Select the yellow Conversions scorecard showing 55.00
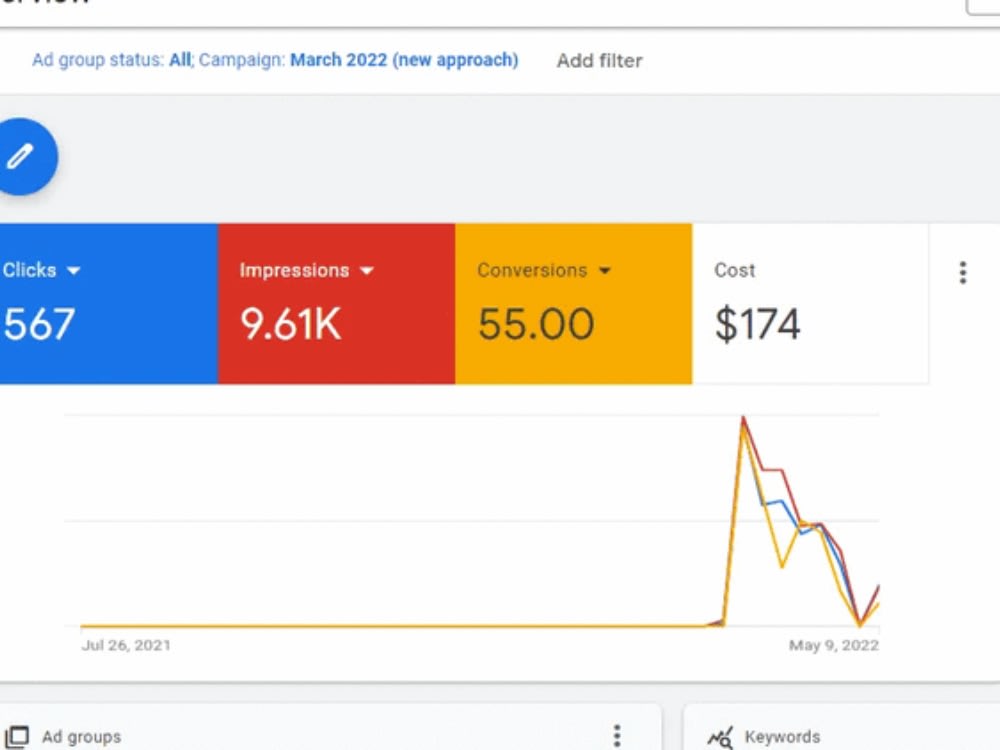Image resolution: width=1000 pixels, height=750 pixels. (x=573, y=304)
